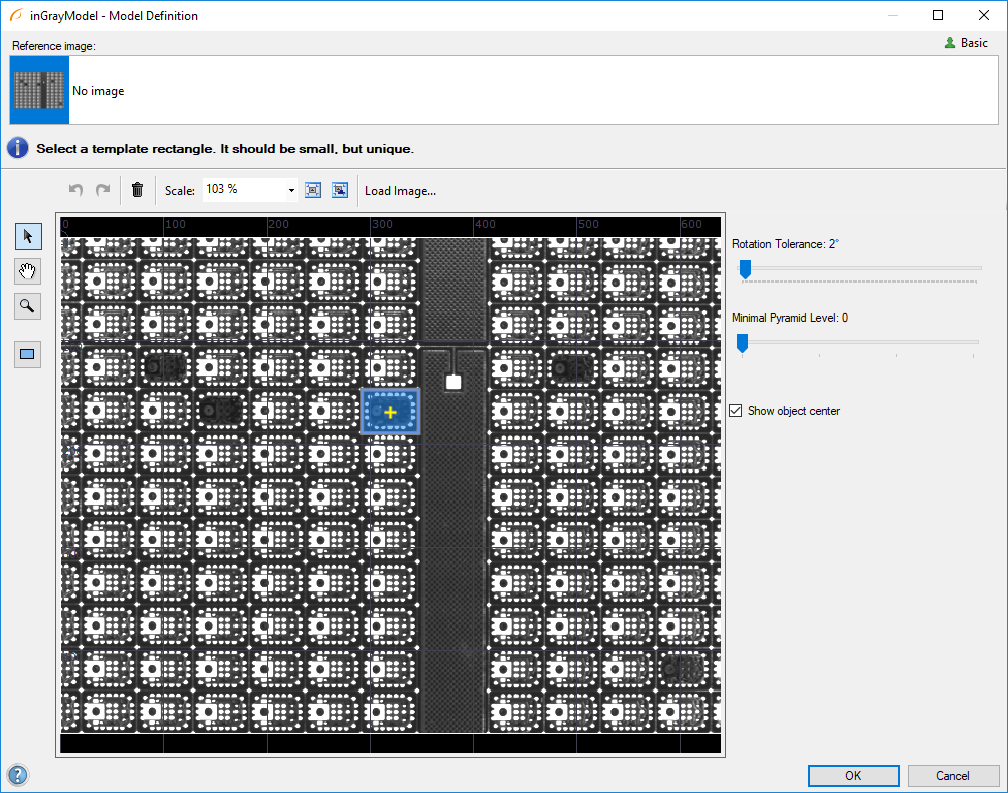1008x793 pixels.
Task: Click the fit image to window icon
Action: tap(313, 190)
